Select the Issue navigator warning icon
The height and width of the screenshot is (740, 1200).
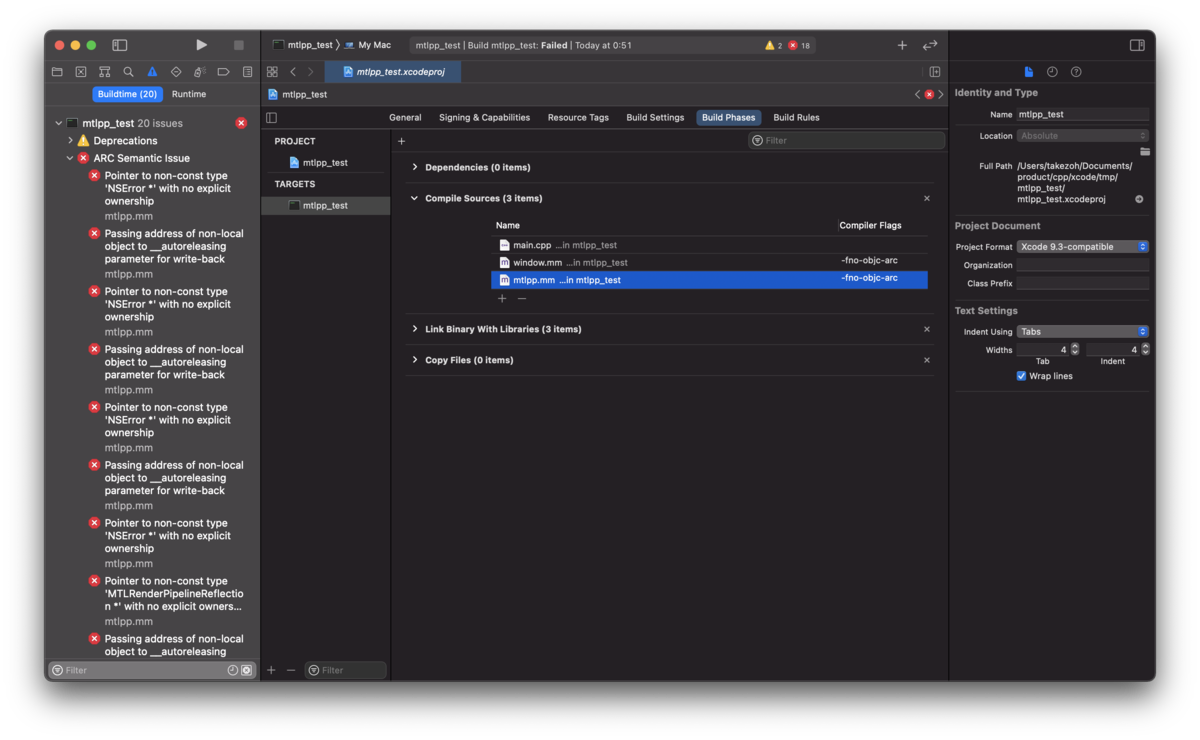click(x=152, y=72)
